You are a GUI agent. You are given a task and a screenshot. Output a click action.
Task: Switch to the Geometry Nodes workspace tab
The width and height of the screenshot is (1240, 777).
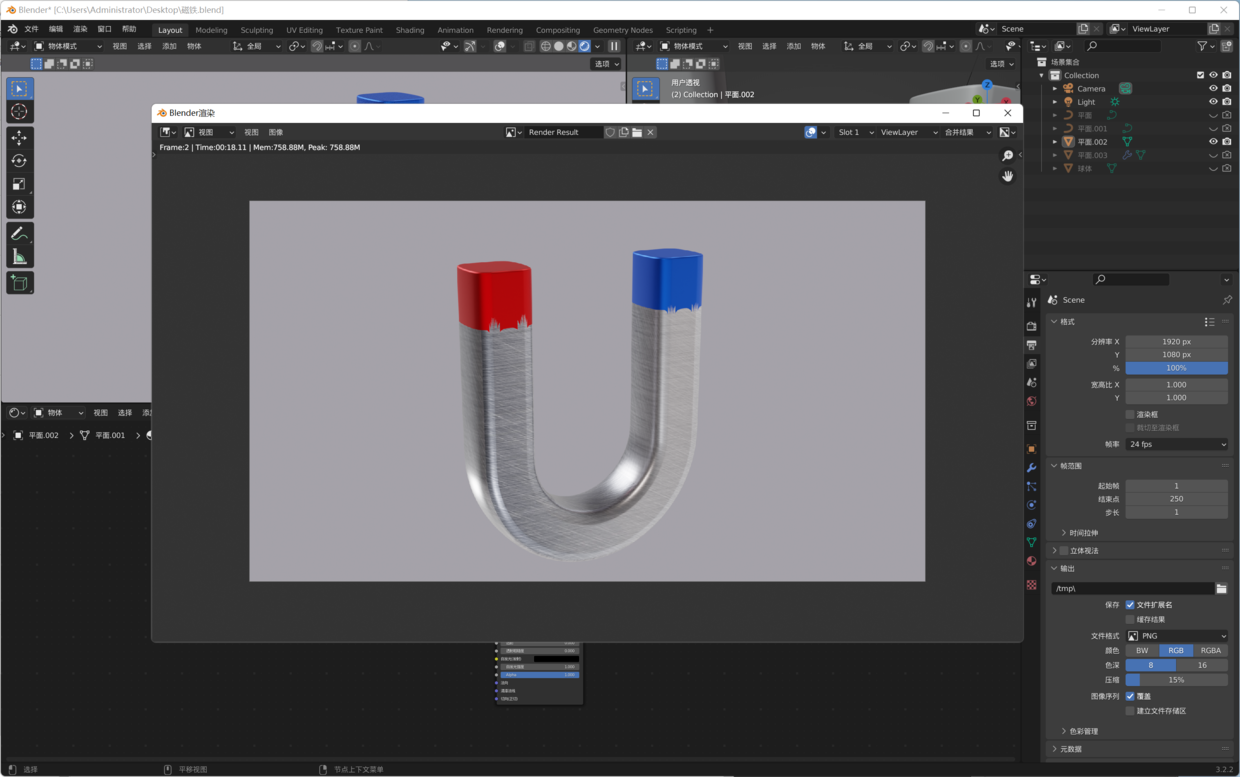(x=622, y=30)
